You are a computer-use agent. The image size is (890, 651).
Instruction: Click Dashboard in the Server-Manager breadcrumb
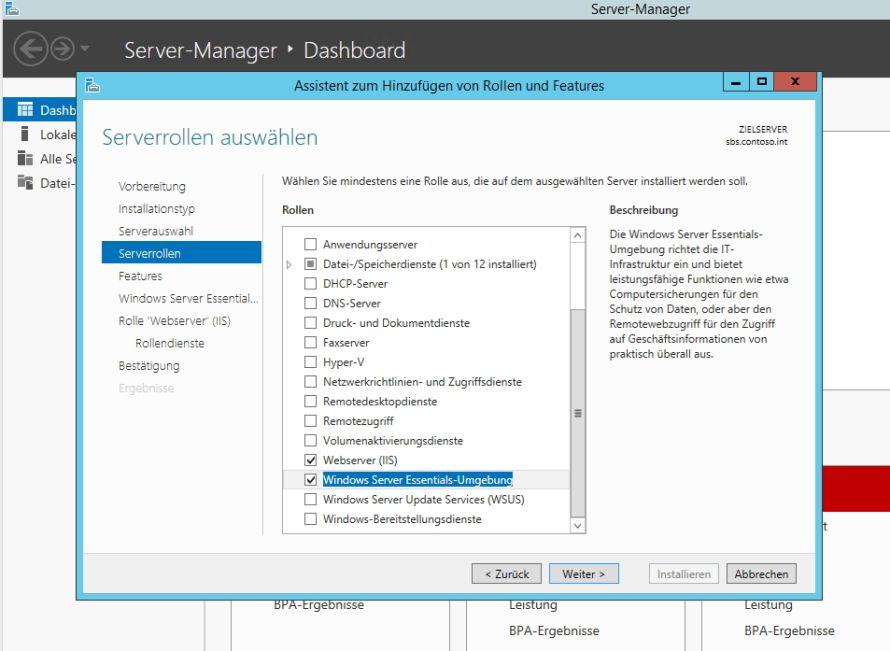coord(355,50)
